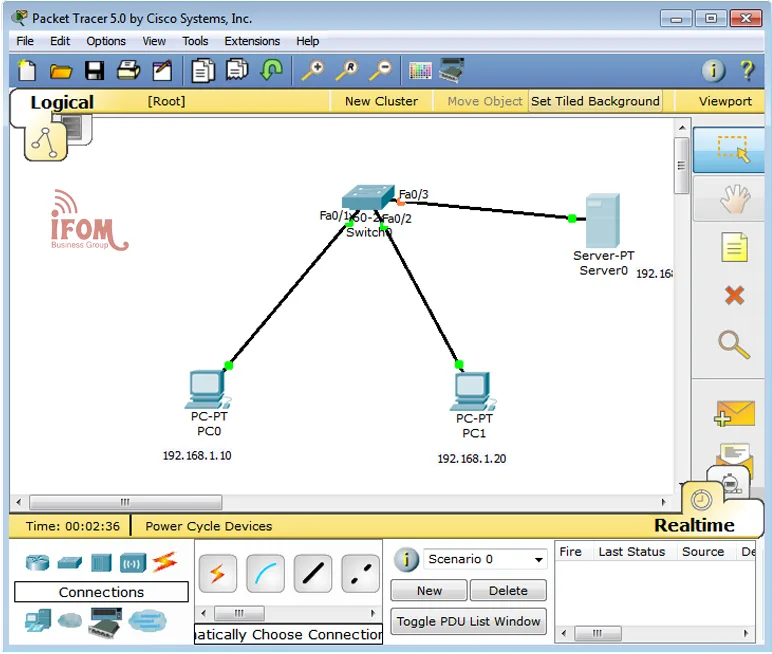772x654 pixels.
Task: Select the automatic connection lightning icon
Action: click(x=217, y=574)
